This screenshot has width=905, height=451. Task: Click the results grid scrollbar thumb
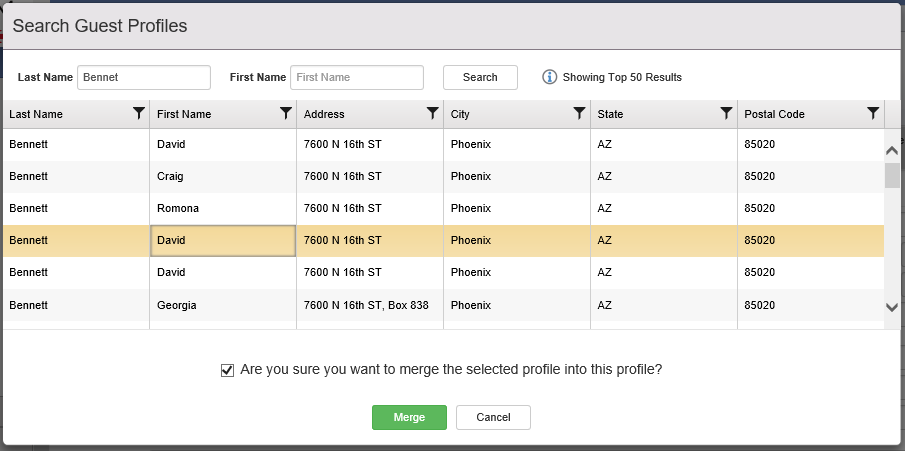coord(892,175)
